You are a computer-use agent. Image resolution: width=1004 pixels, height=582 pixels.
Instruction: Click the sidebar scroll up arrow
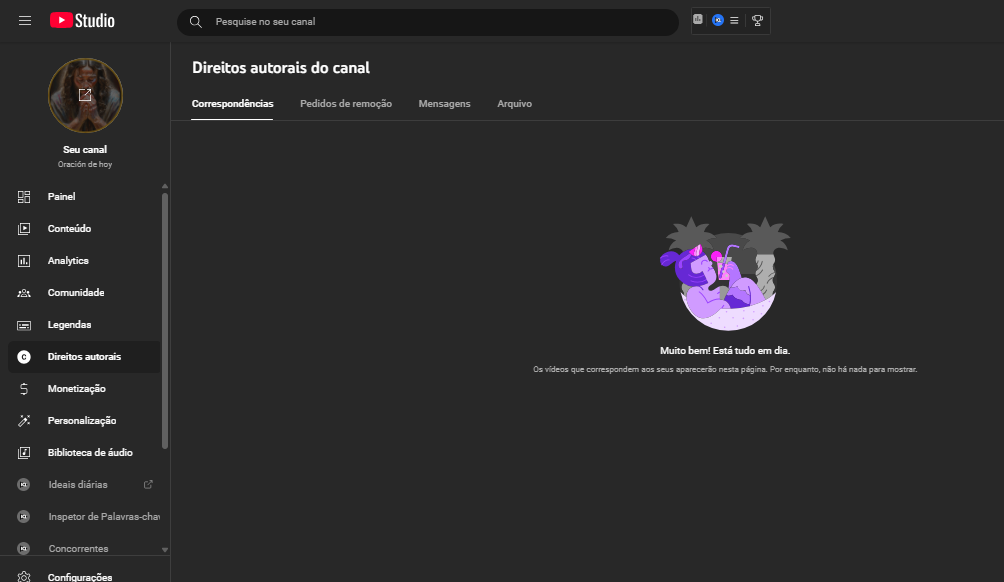click(x=165, y=186)
